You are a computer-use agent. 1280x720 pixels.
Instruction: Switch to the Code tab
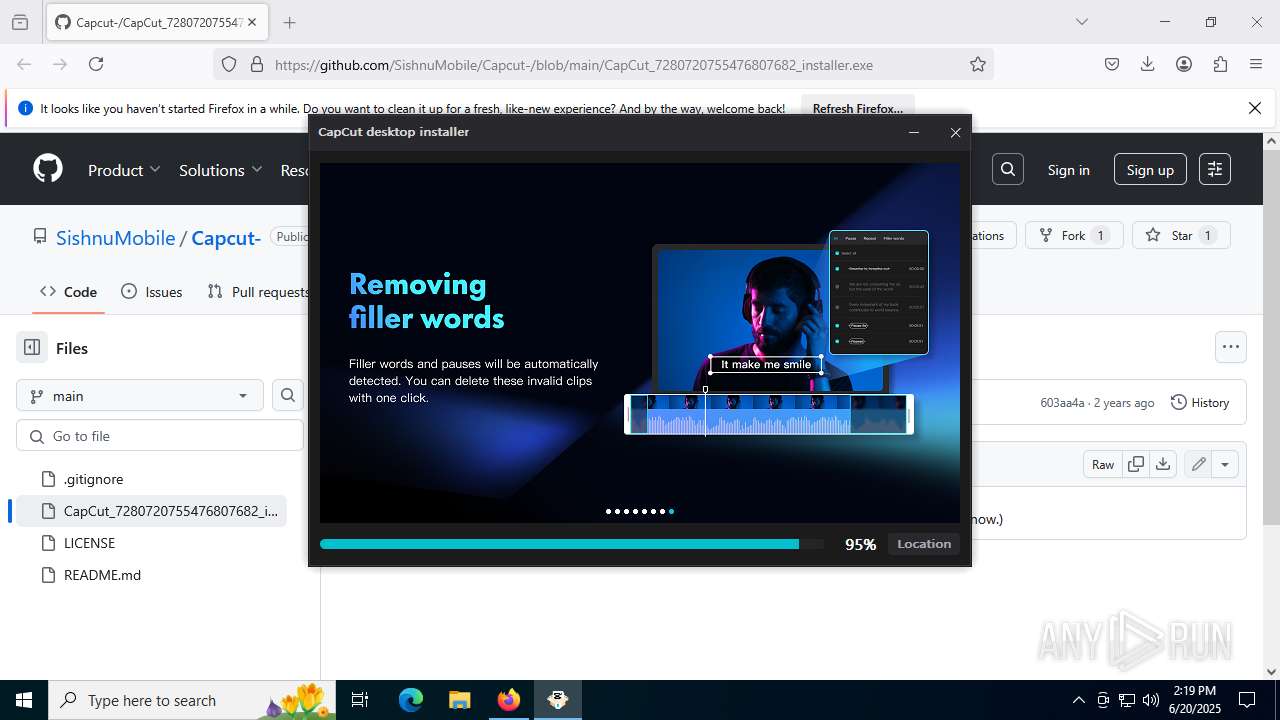(x=69, y=292)
